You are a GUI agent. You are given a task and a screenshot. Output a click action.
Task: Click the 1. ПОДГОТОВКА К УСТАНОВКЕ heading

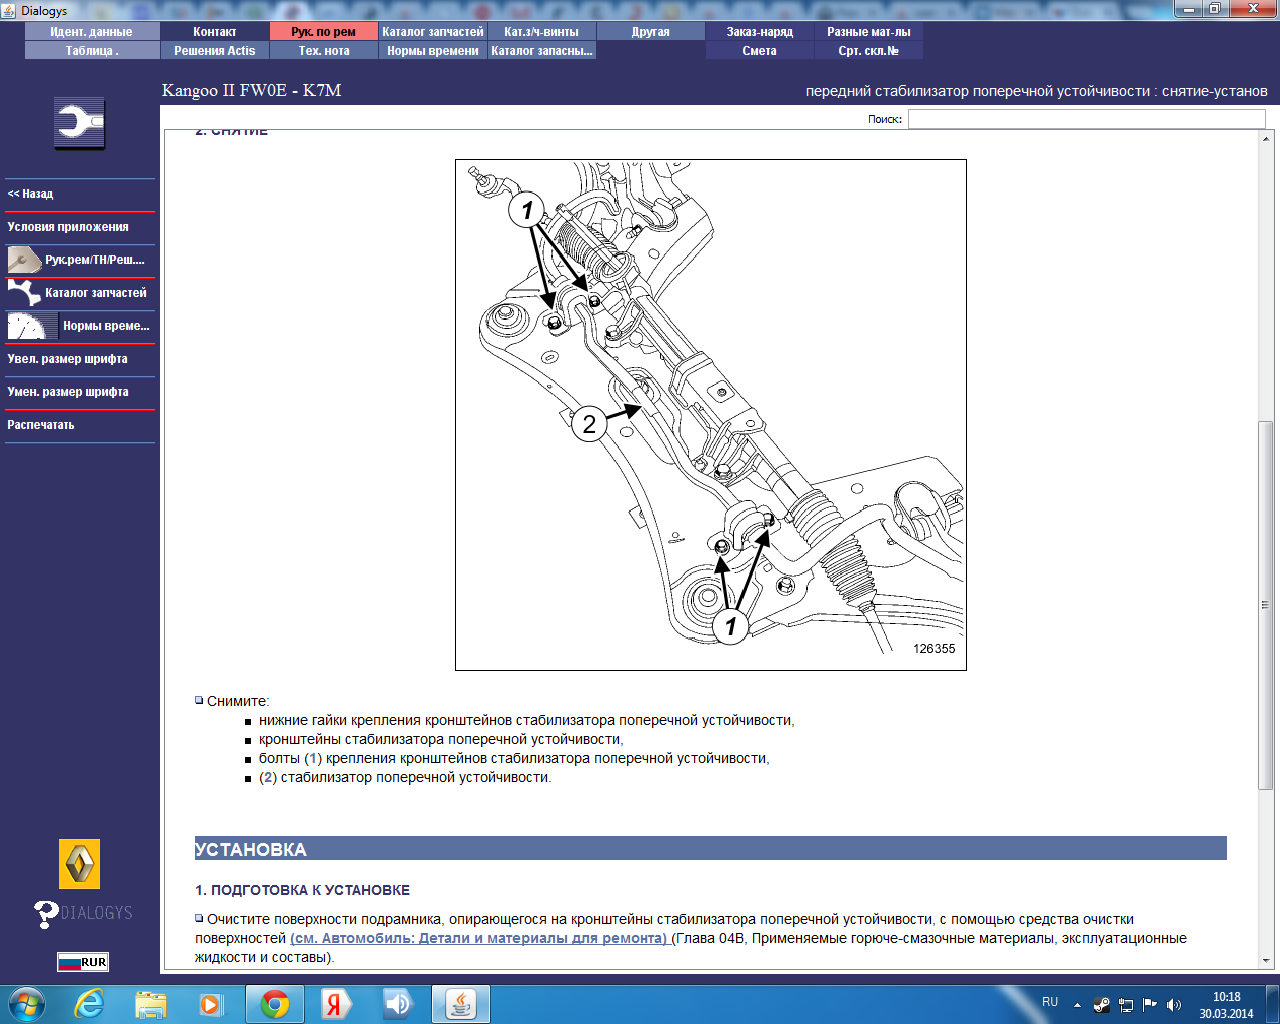[x=302, y=890]
